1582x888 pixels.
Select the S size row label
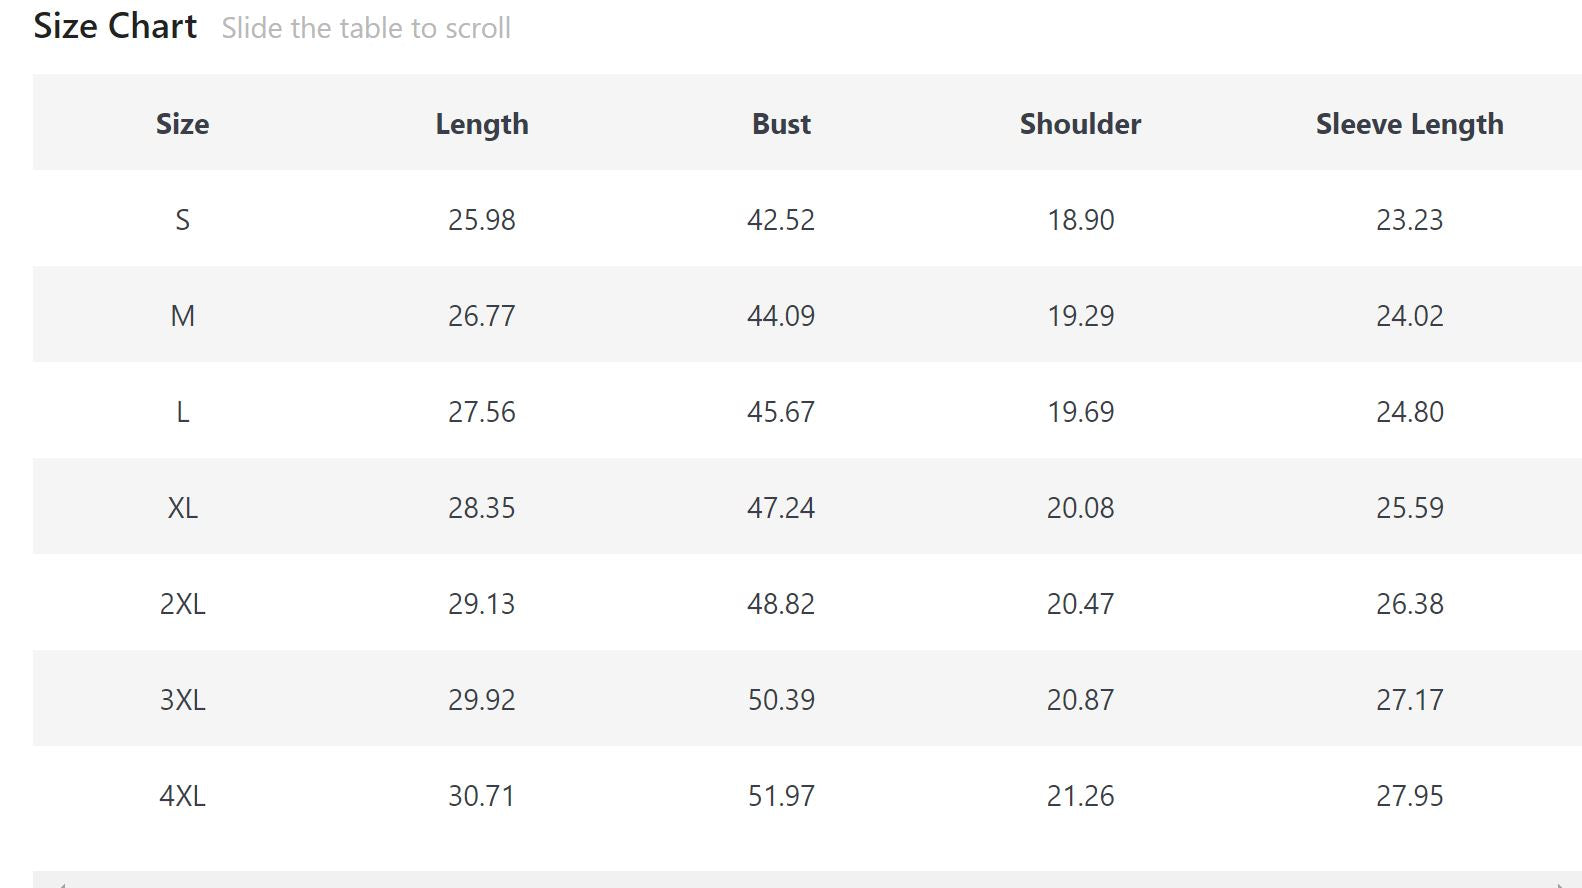(x=182, y=220)
